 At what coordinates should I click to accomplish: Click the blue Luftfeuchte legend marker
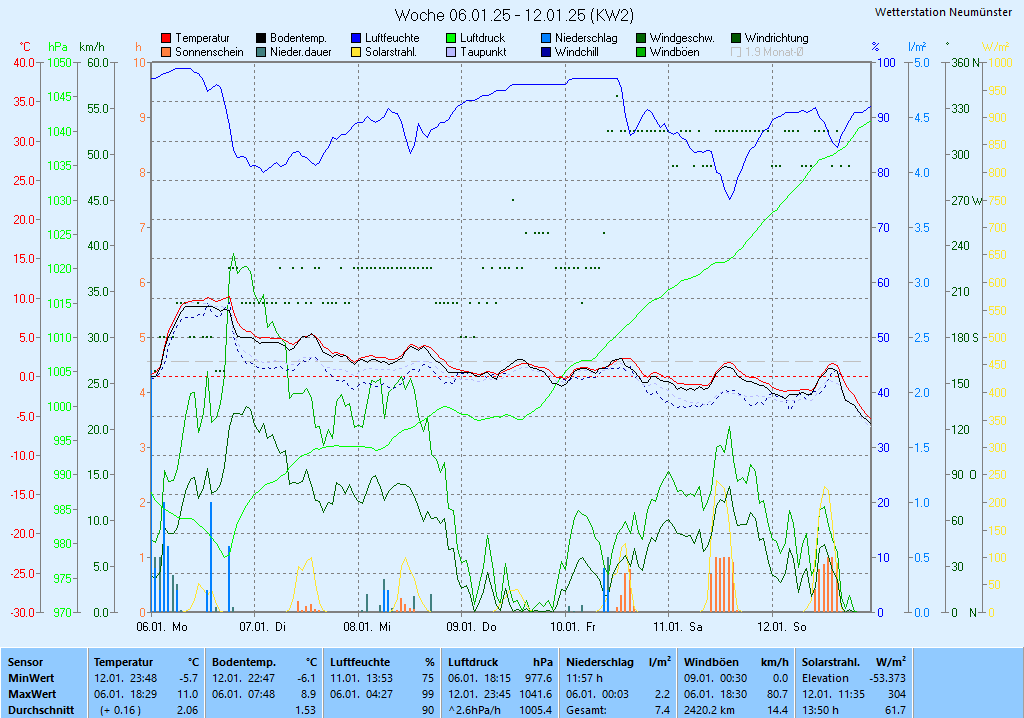356,38
